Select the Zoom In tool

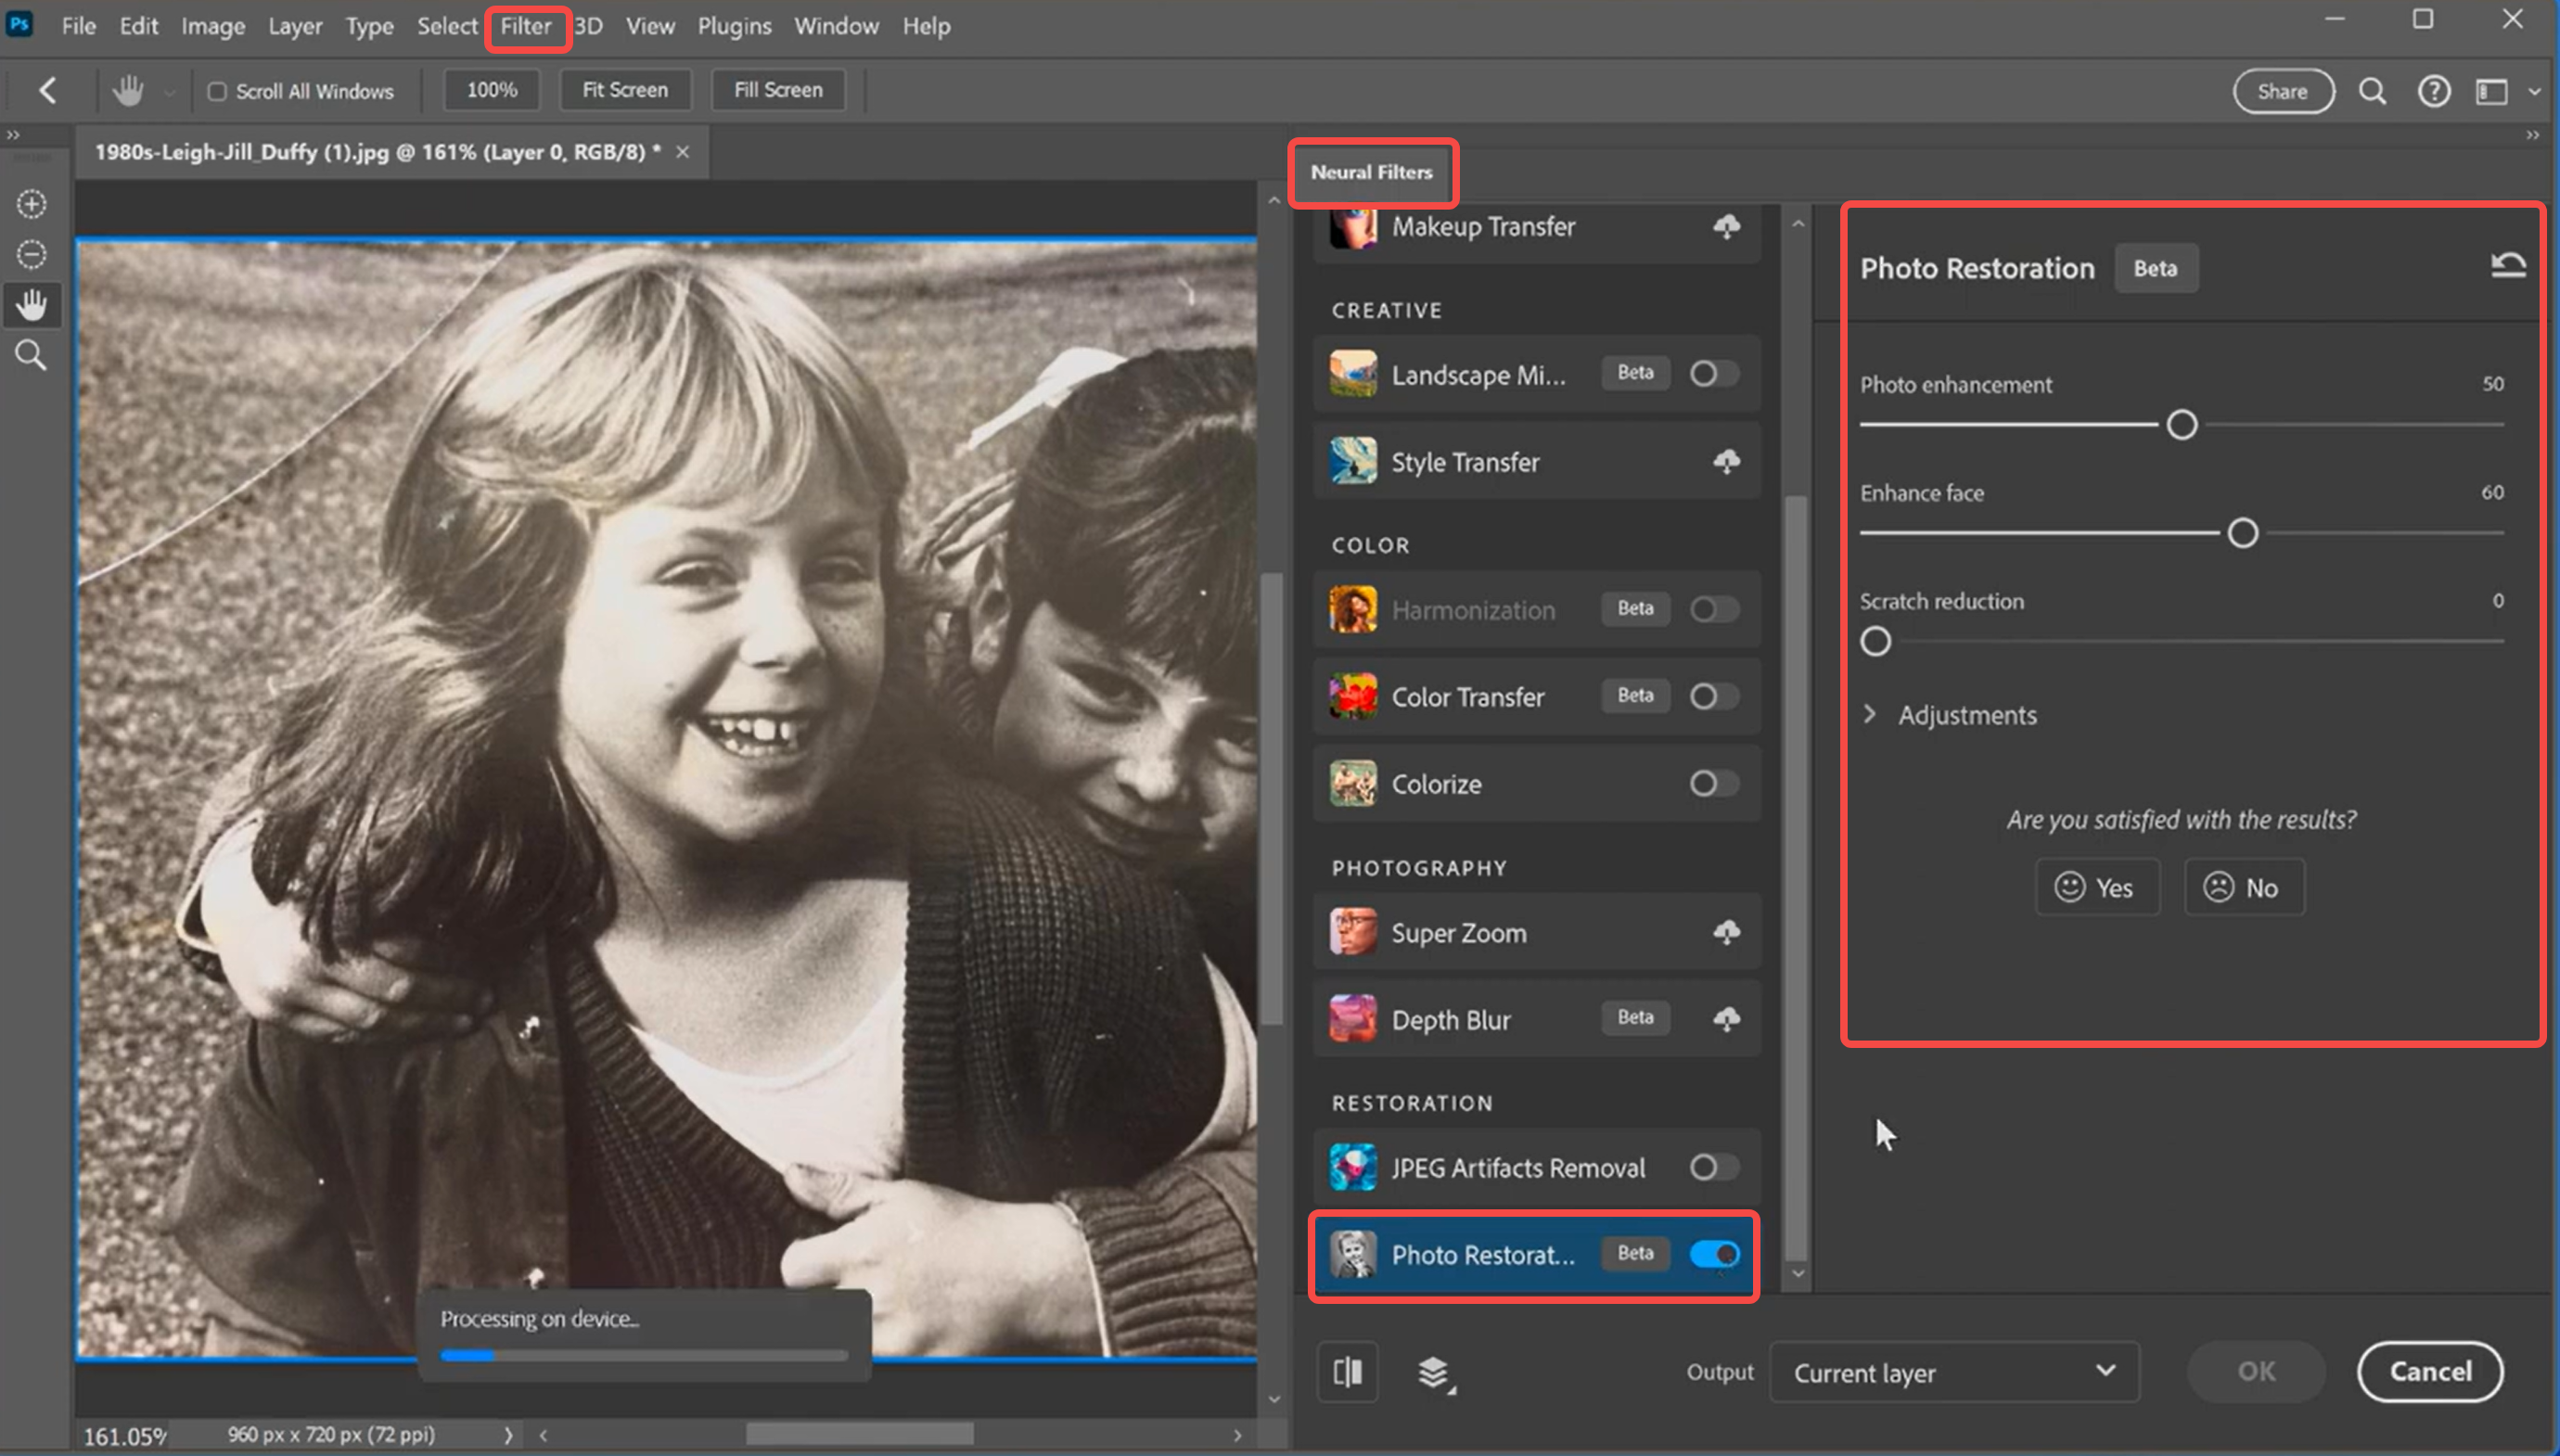pos(31,203)
